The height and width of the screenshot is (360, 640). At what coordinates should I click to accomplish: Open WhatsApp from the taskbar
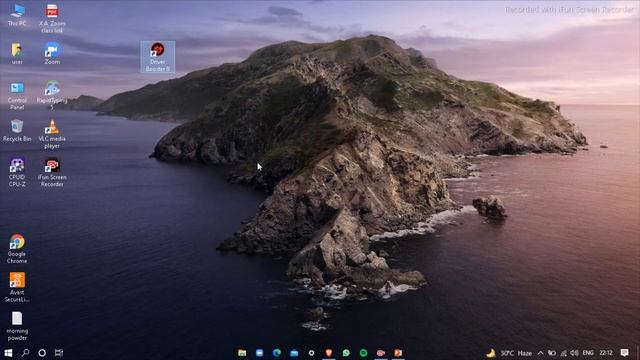click(x=346, y=353)
